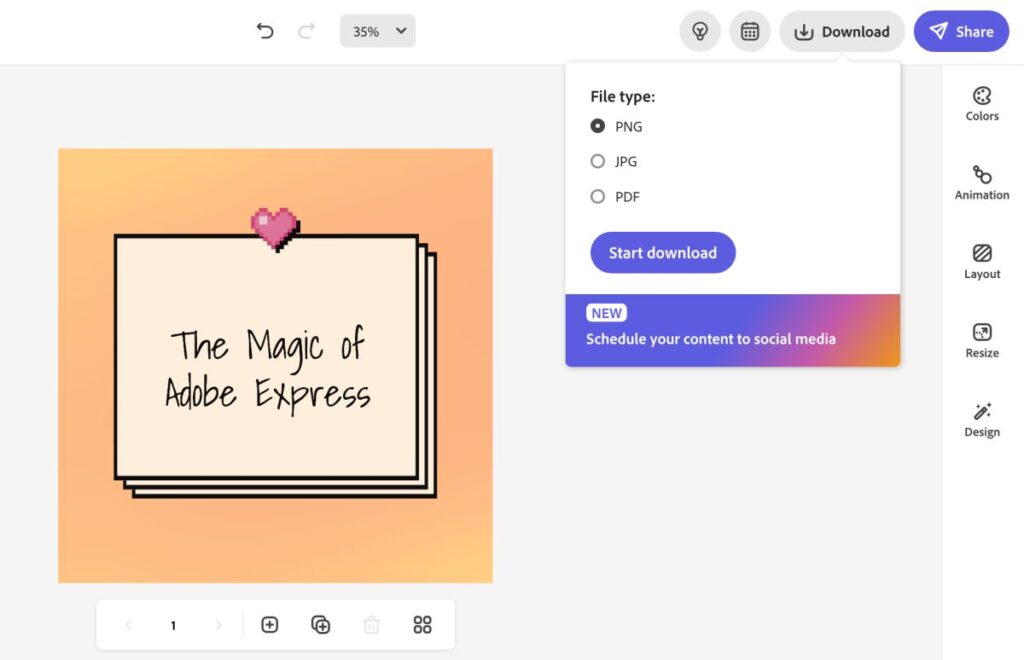Viewport: 1024px width, 660px height.
Task: Open the schedule content to social media banner
Action: [732, 330]
